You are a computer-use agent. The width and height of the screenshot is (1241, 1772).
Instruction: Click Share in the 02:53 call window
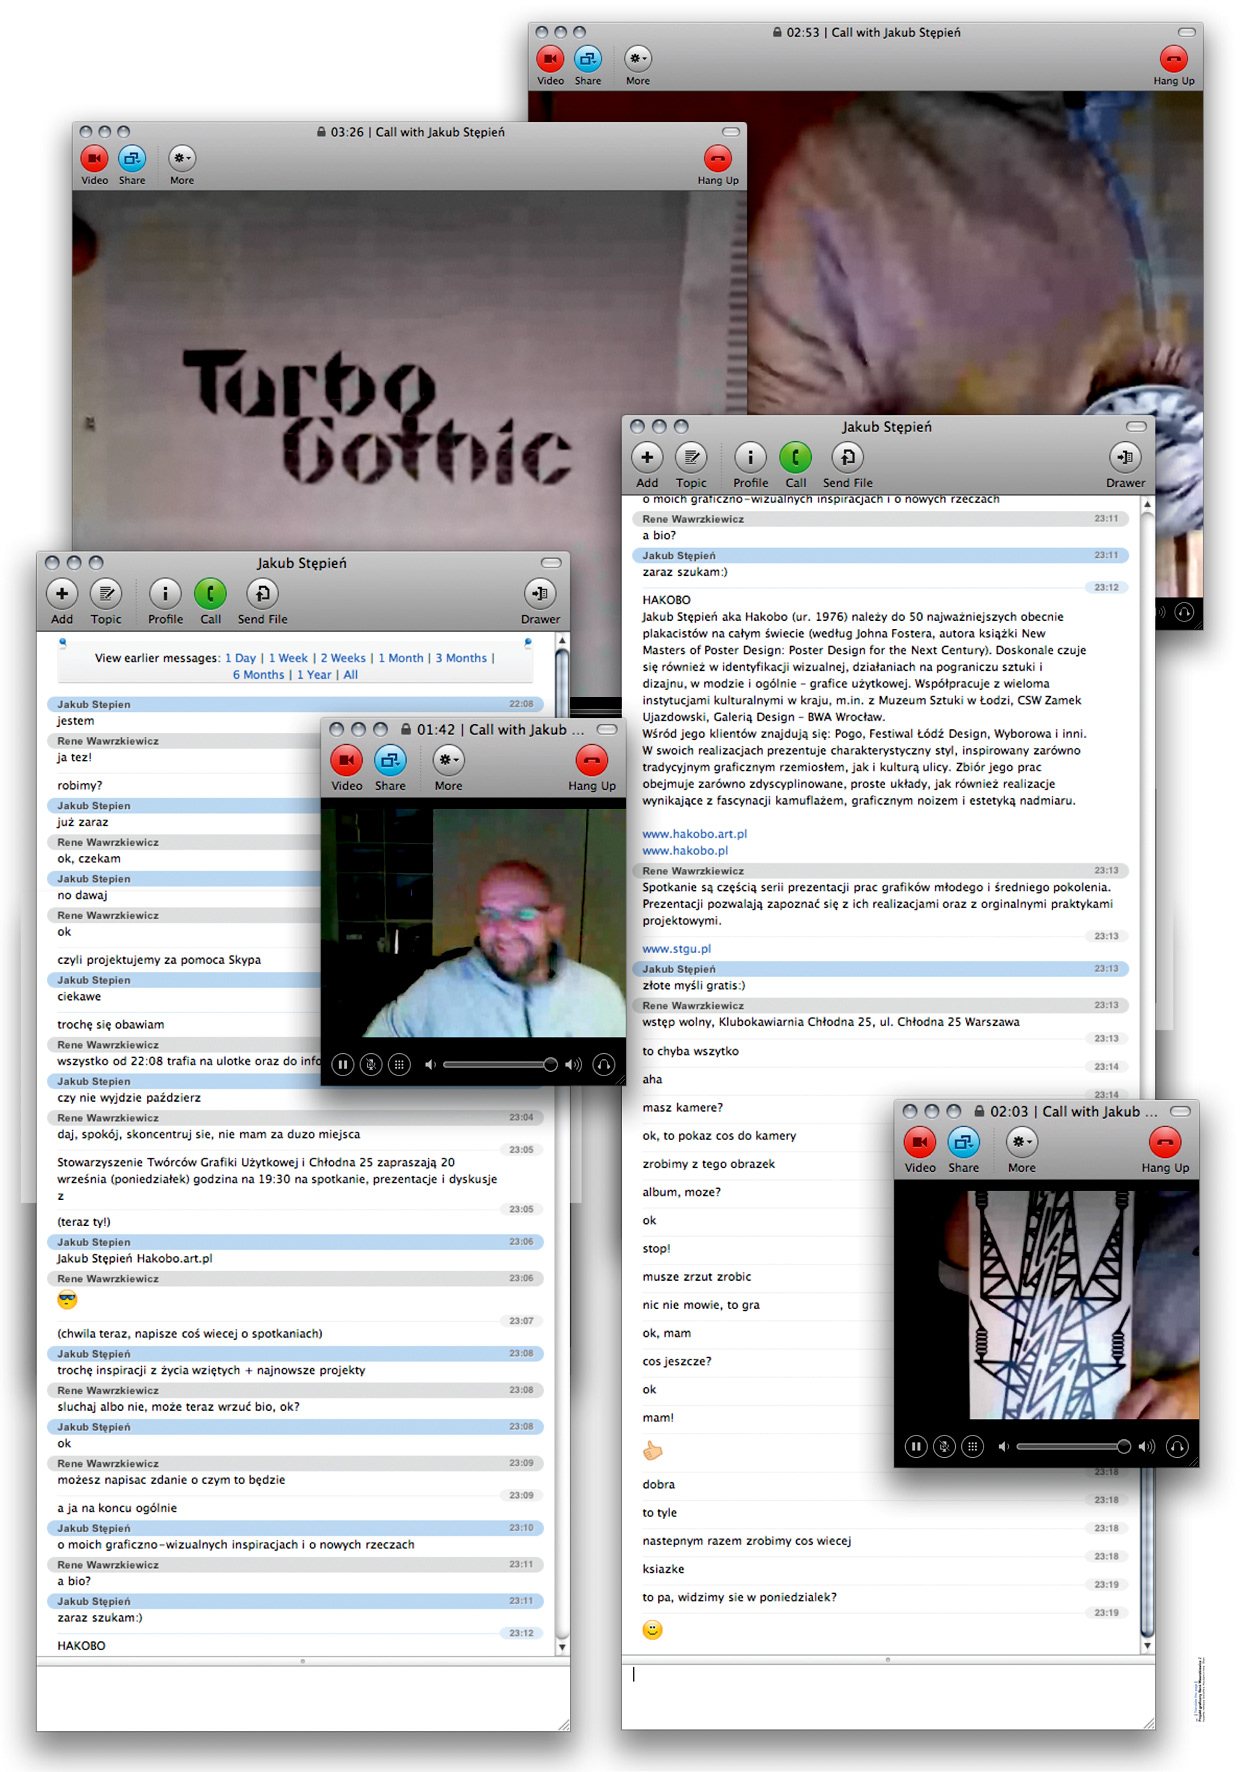588,60
